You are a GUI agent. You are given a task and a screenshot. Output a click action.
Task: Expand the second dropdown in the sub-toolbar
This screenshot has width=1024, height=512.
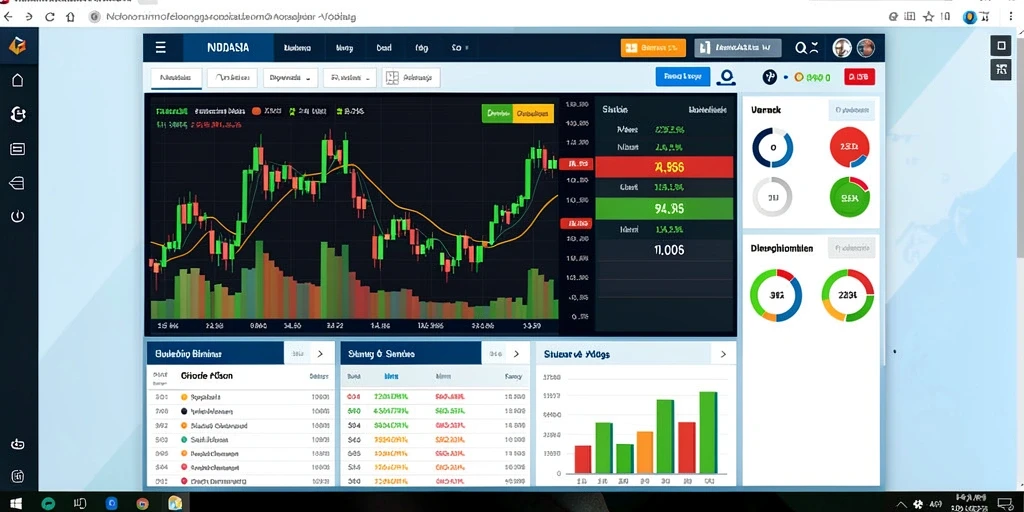click(349, 78)
